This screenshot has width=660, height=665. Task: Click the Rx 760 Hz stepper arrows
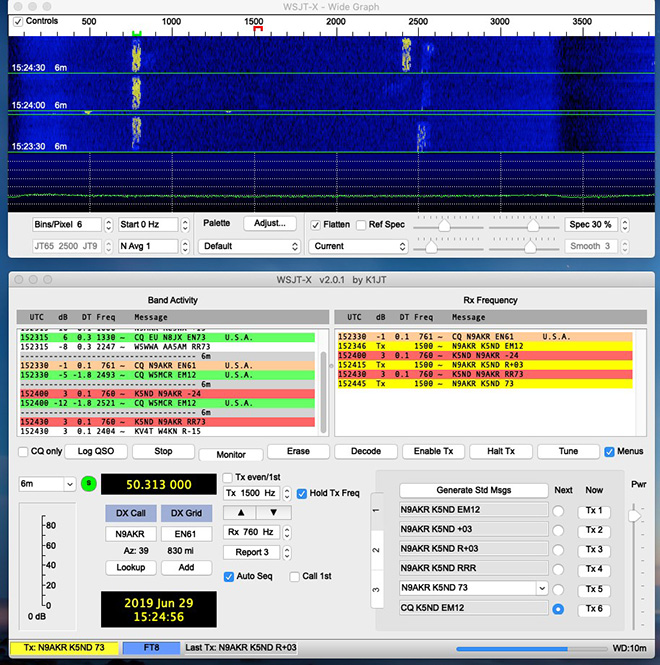pyautogui.click(x=287, y=532)
